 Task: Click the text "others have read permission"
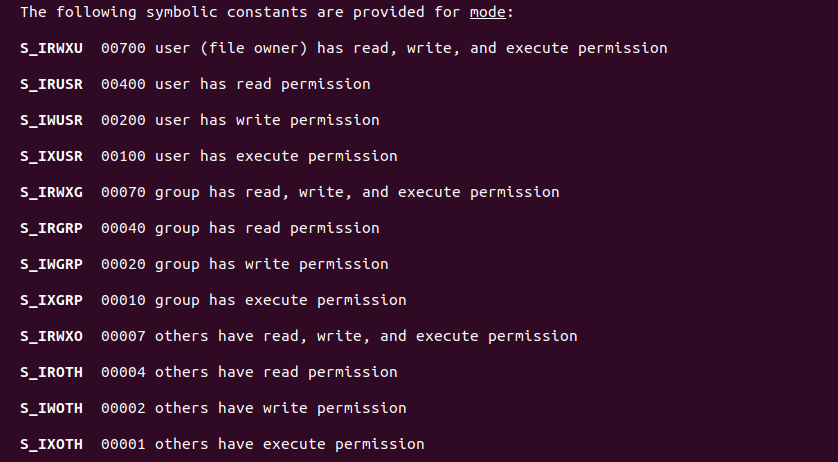(276, 372)
